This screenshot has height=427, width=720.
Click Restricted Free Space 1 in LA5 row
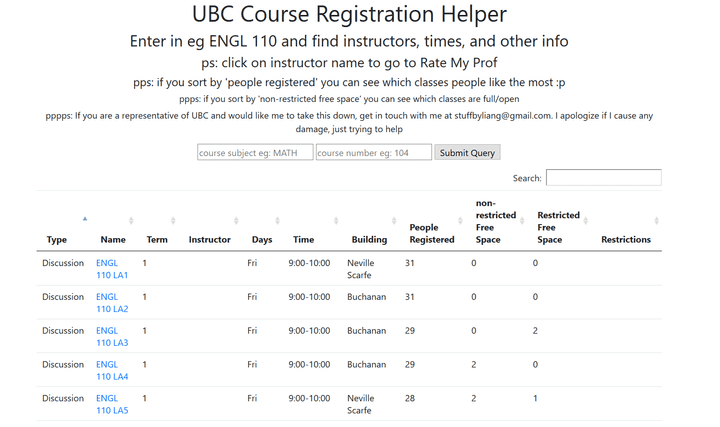tap(535, 398)
